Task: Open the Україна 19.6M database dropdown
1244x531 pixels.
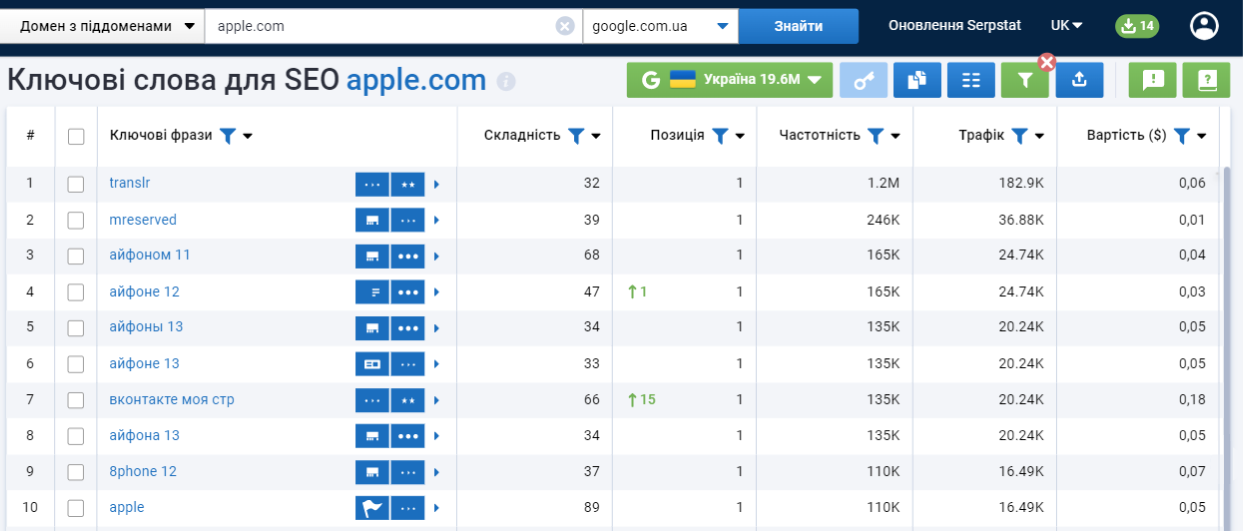Action: pyautogui.click(x=730, y=80)
